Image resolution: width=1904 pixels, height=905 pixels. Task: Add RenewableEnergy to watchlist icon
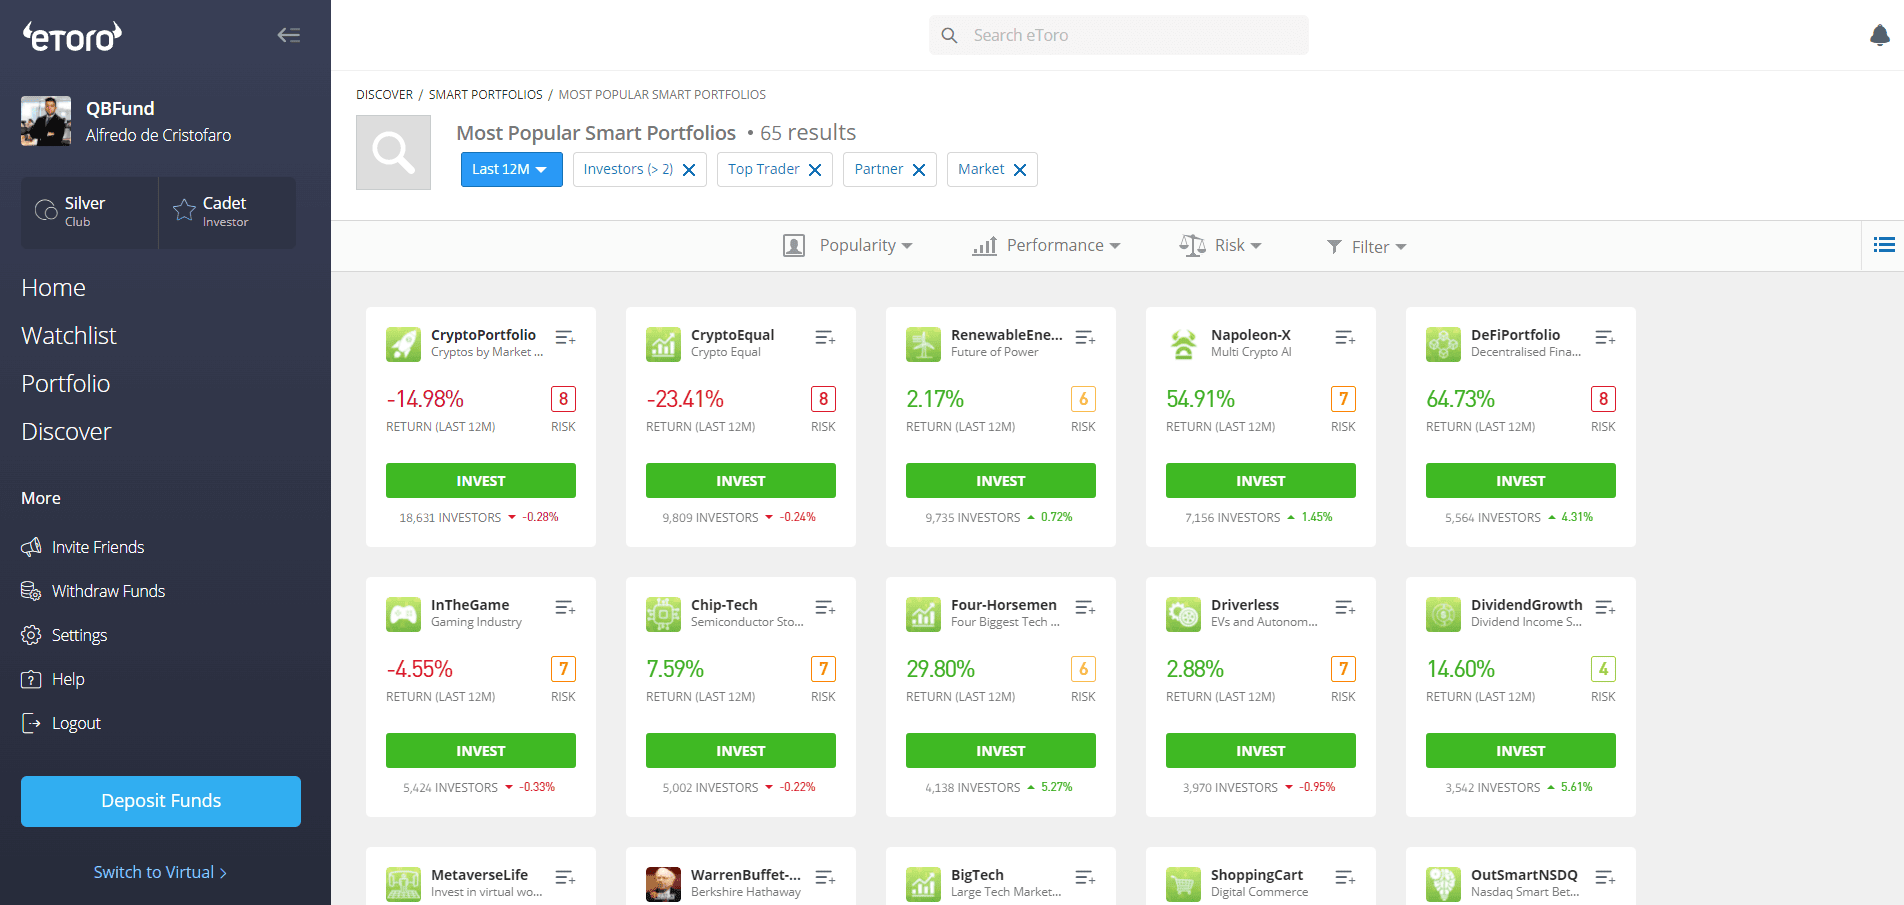pos(1085,338)
